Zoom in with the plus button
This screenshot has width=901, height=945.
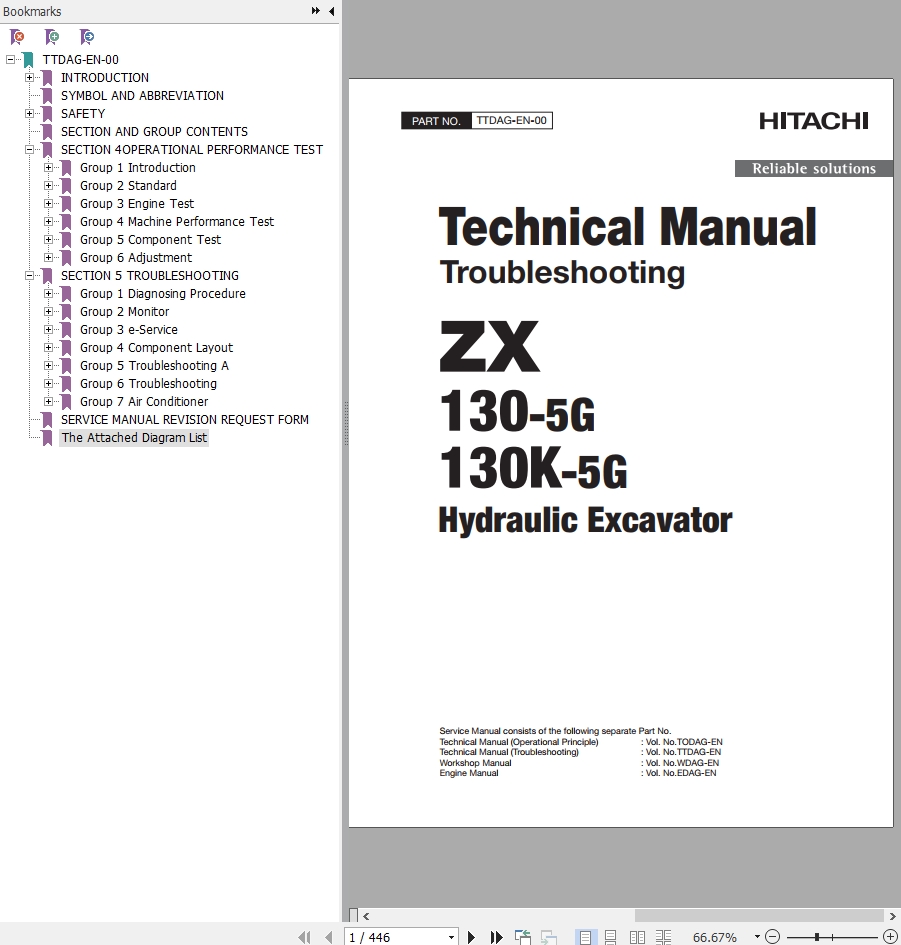pyautogui.click(x=890, y=937)
